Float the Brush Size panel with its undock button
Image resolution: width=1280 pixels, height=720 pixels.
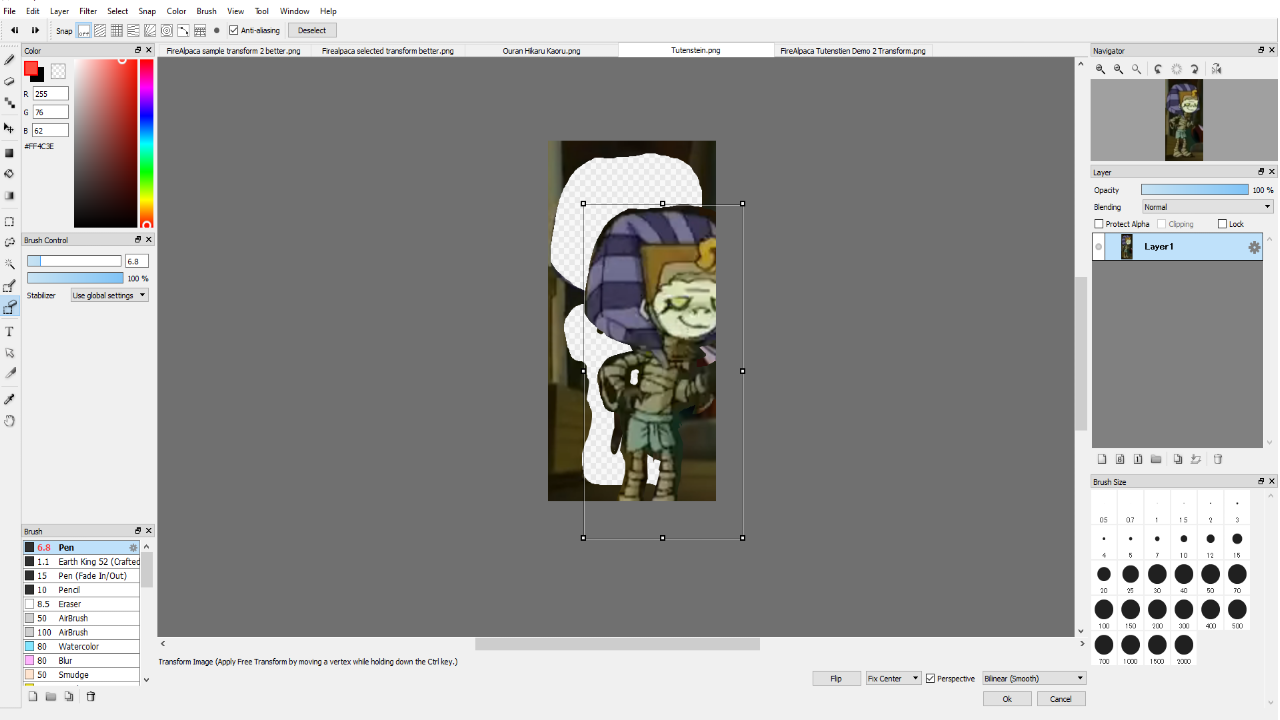tap(1261, 482)
